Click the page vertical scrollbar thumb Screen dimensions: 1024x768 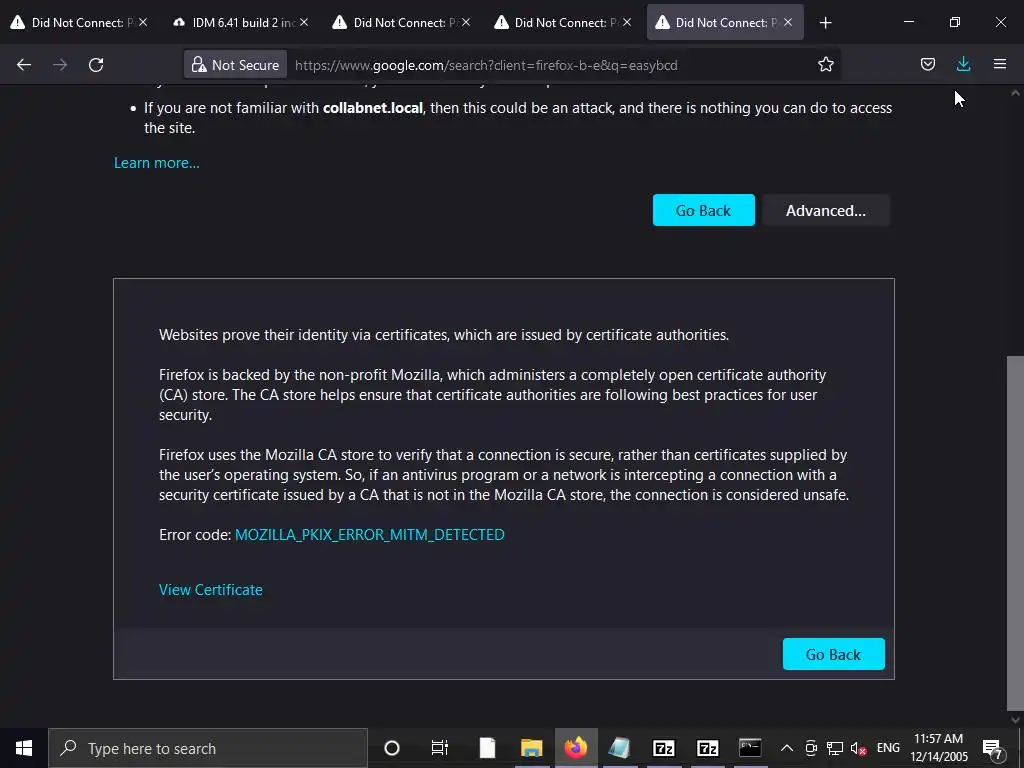(1015, 534)
